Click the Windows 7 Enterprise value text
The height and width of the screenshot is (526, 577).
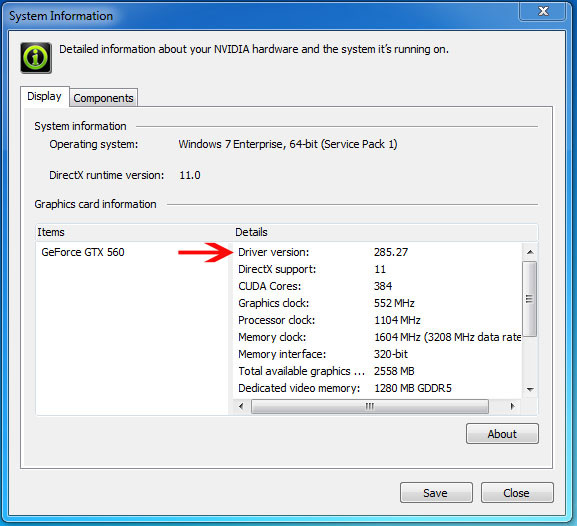point(288,144)
